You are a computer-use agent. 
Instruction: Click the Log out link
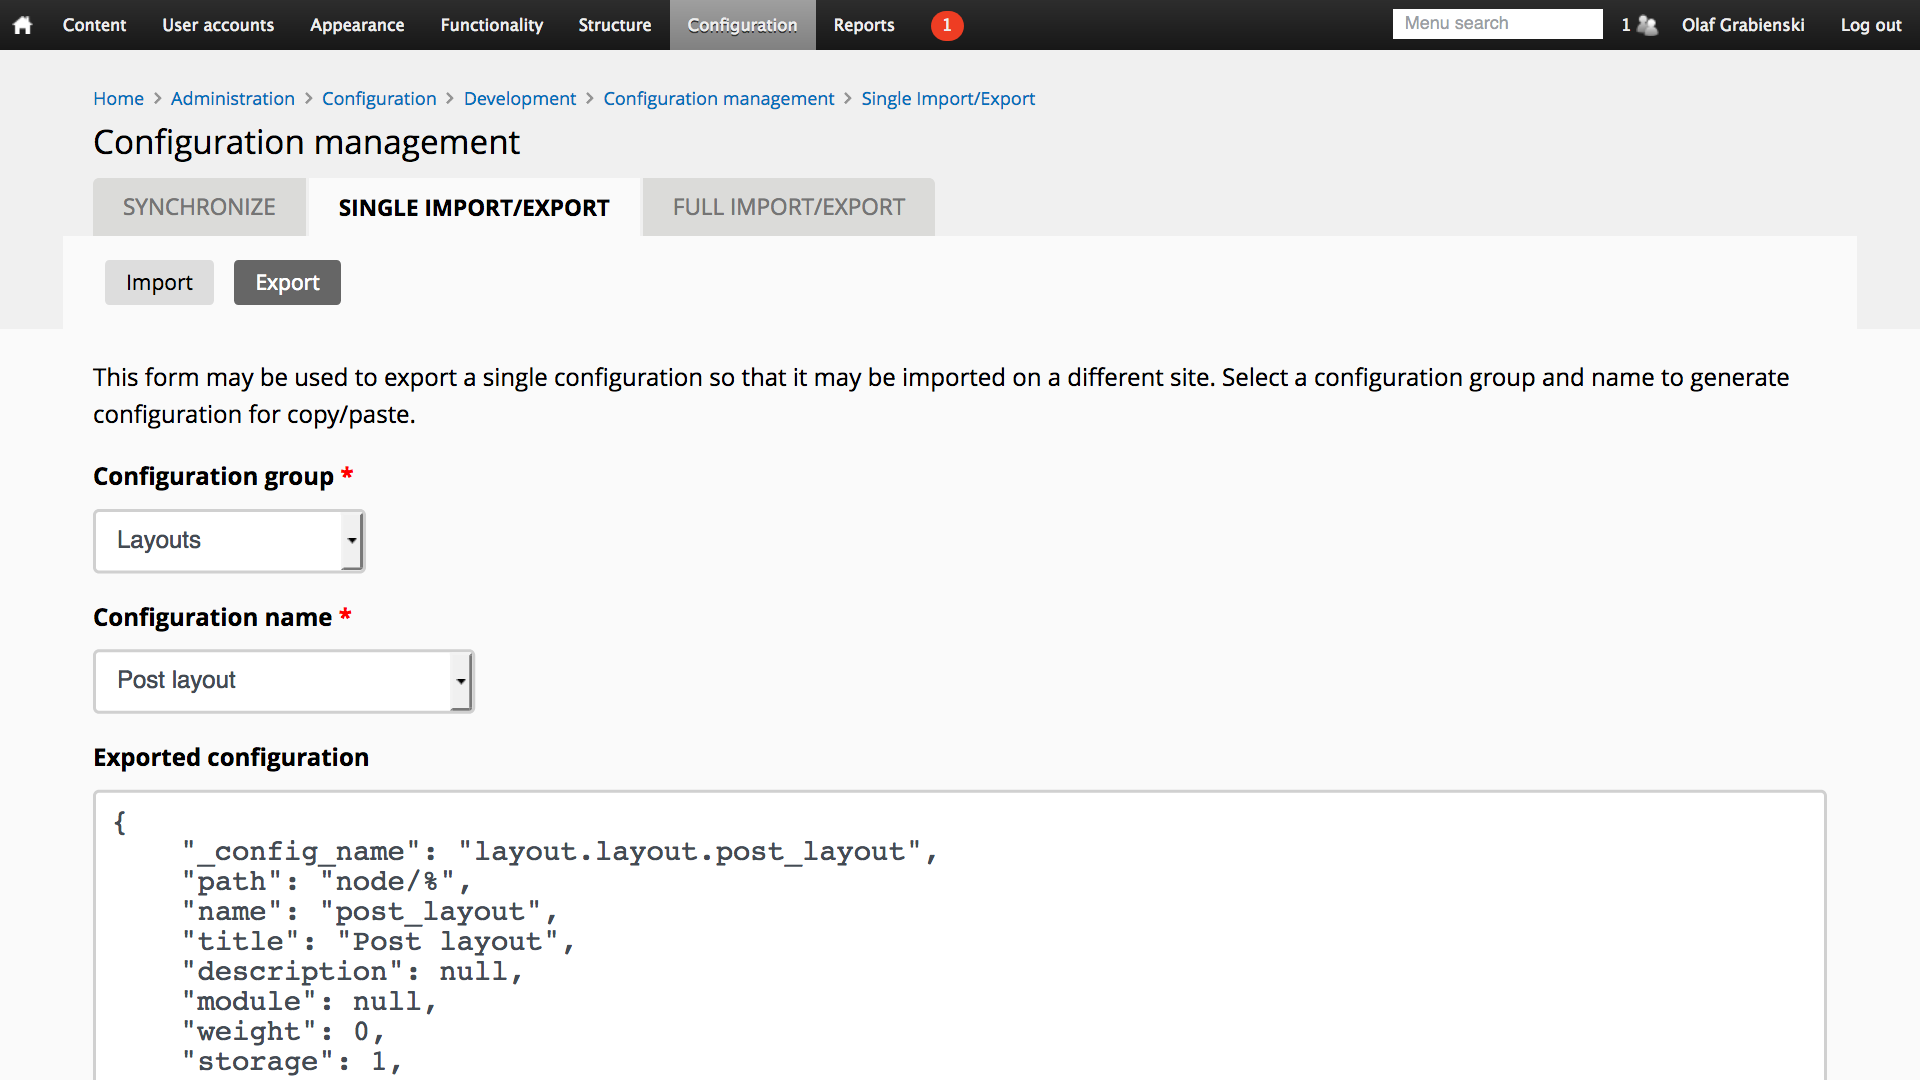pyautogui.click(x=1870, y=25)
